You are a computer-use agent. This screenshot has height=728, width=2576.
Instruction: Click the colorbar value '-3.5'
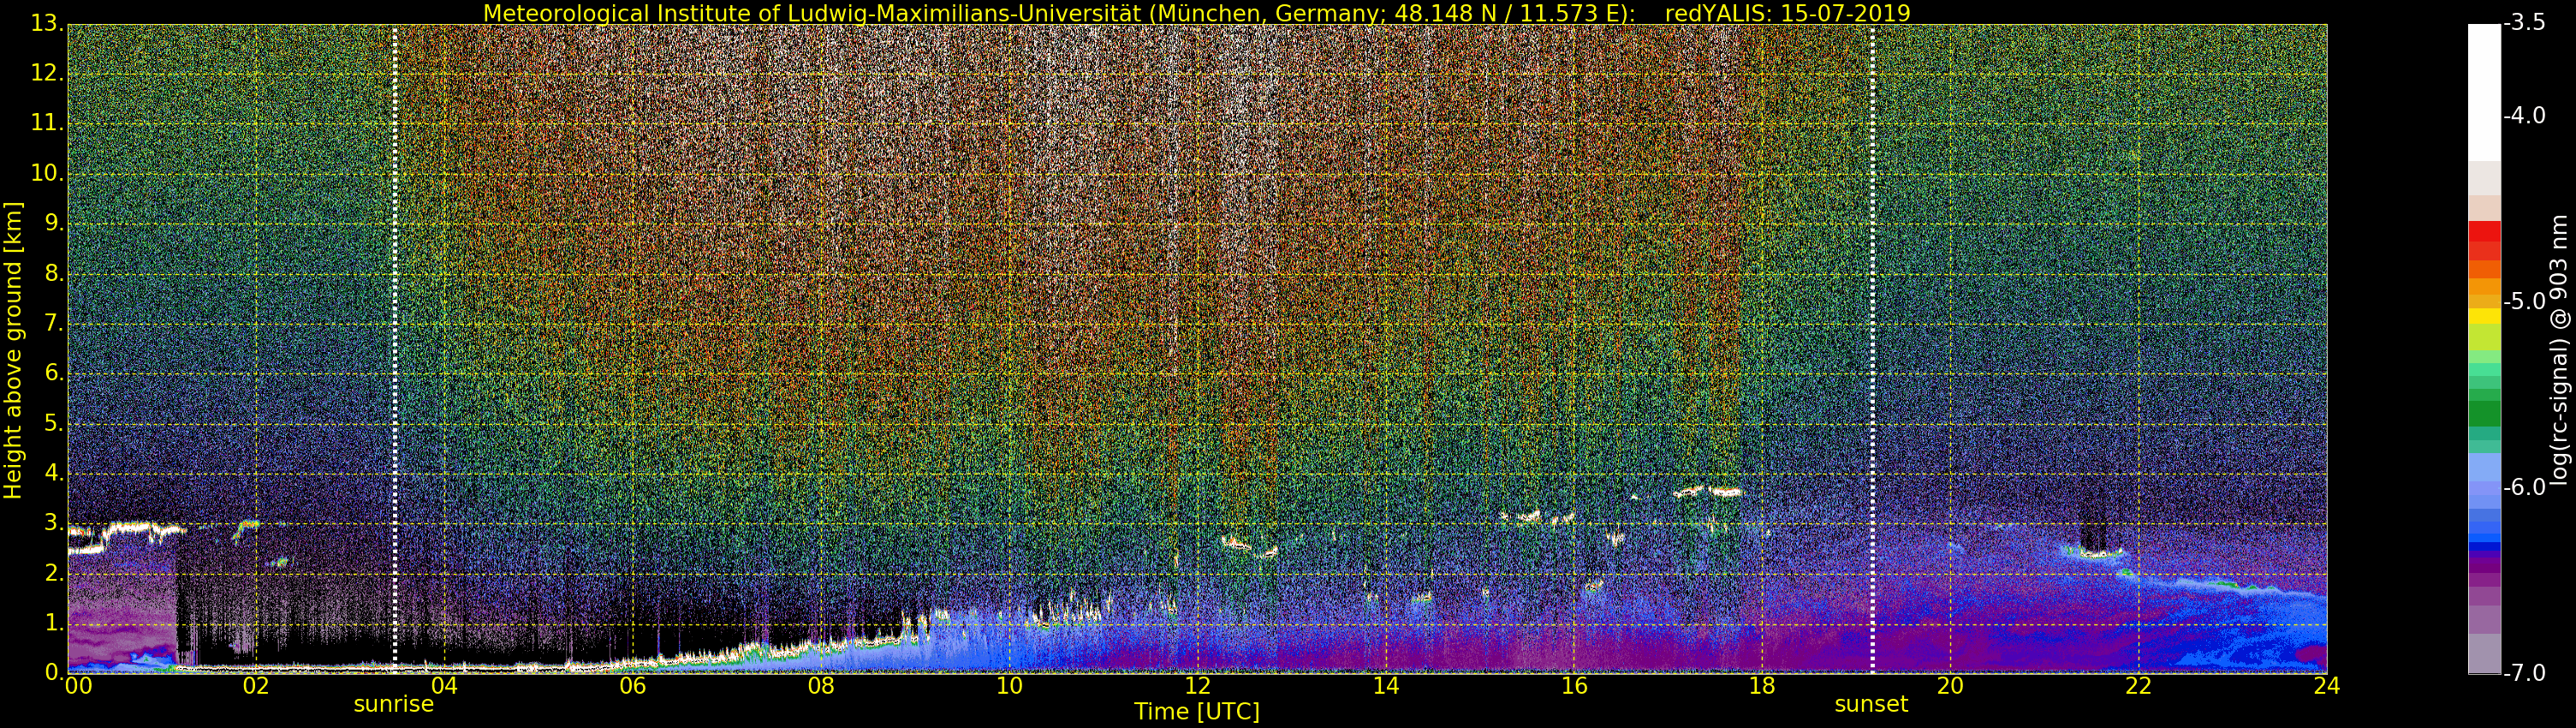click(2524, 23)
